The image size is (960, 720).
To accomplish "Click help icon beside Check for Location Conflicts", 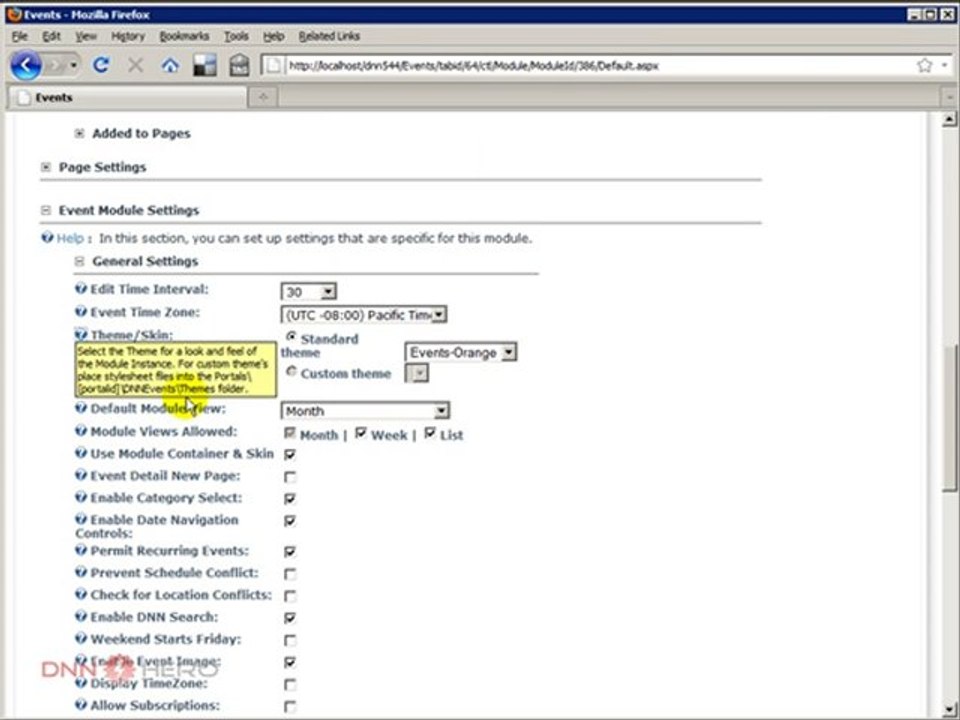I will pyautogui.click(x=81, y=594).
